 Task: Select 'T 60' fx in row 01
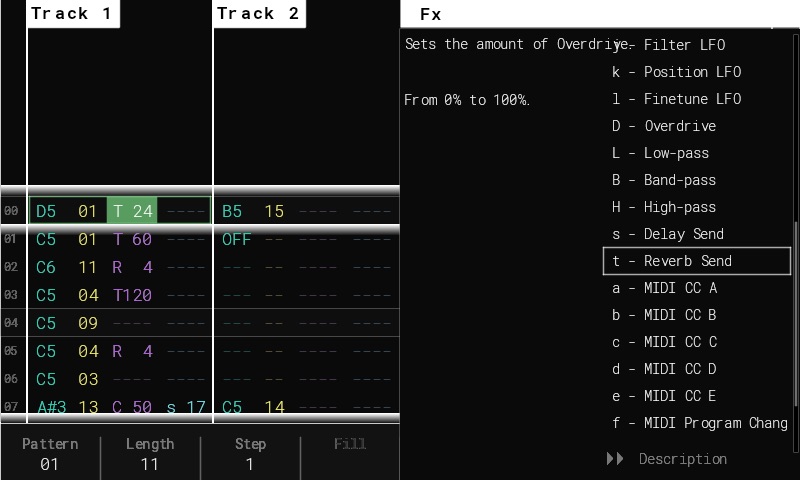(x=132, y=239)
